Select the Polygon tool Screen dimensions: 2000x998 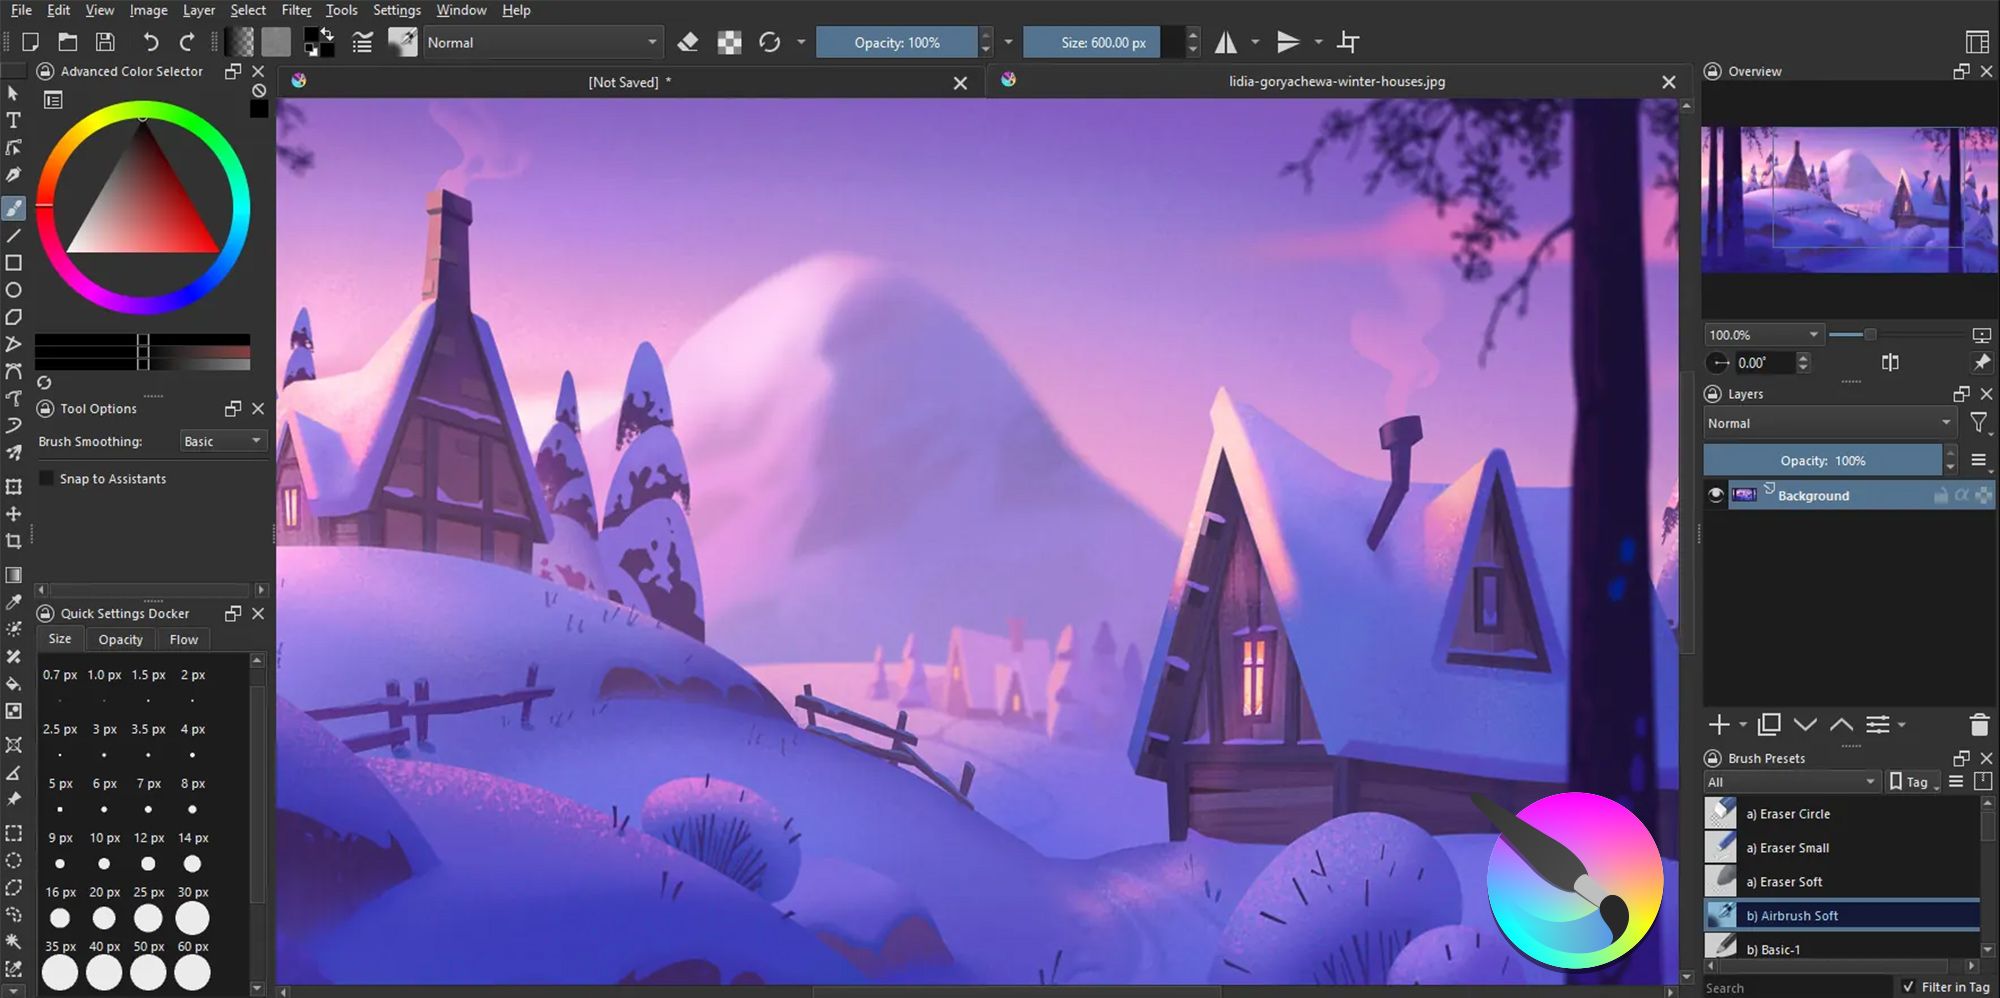click(14, 317)
